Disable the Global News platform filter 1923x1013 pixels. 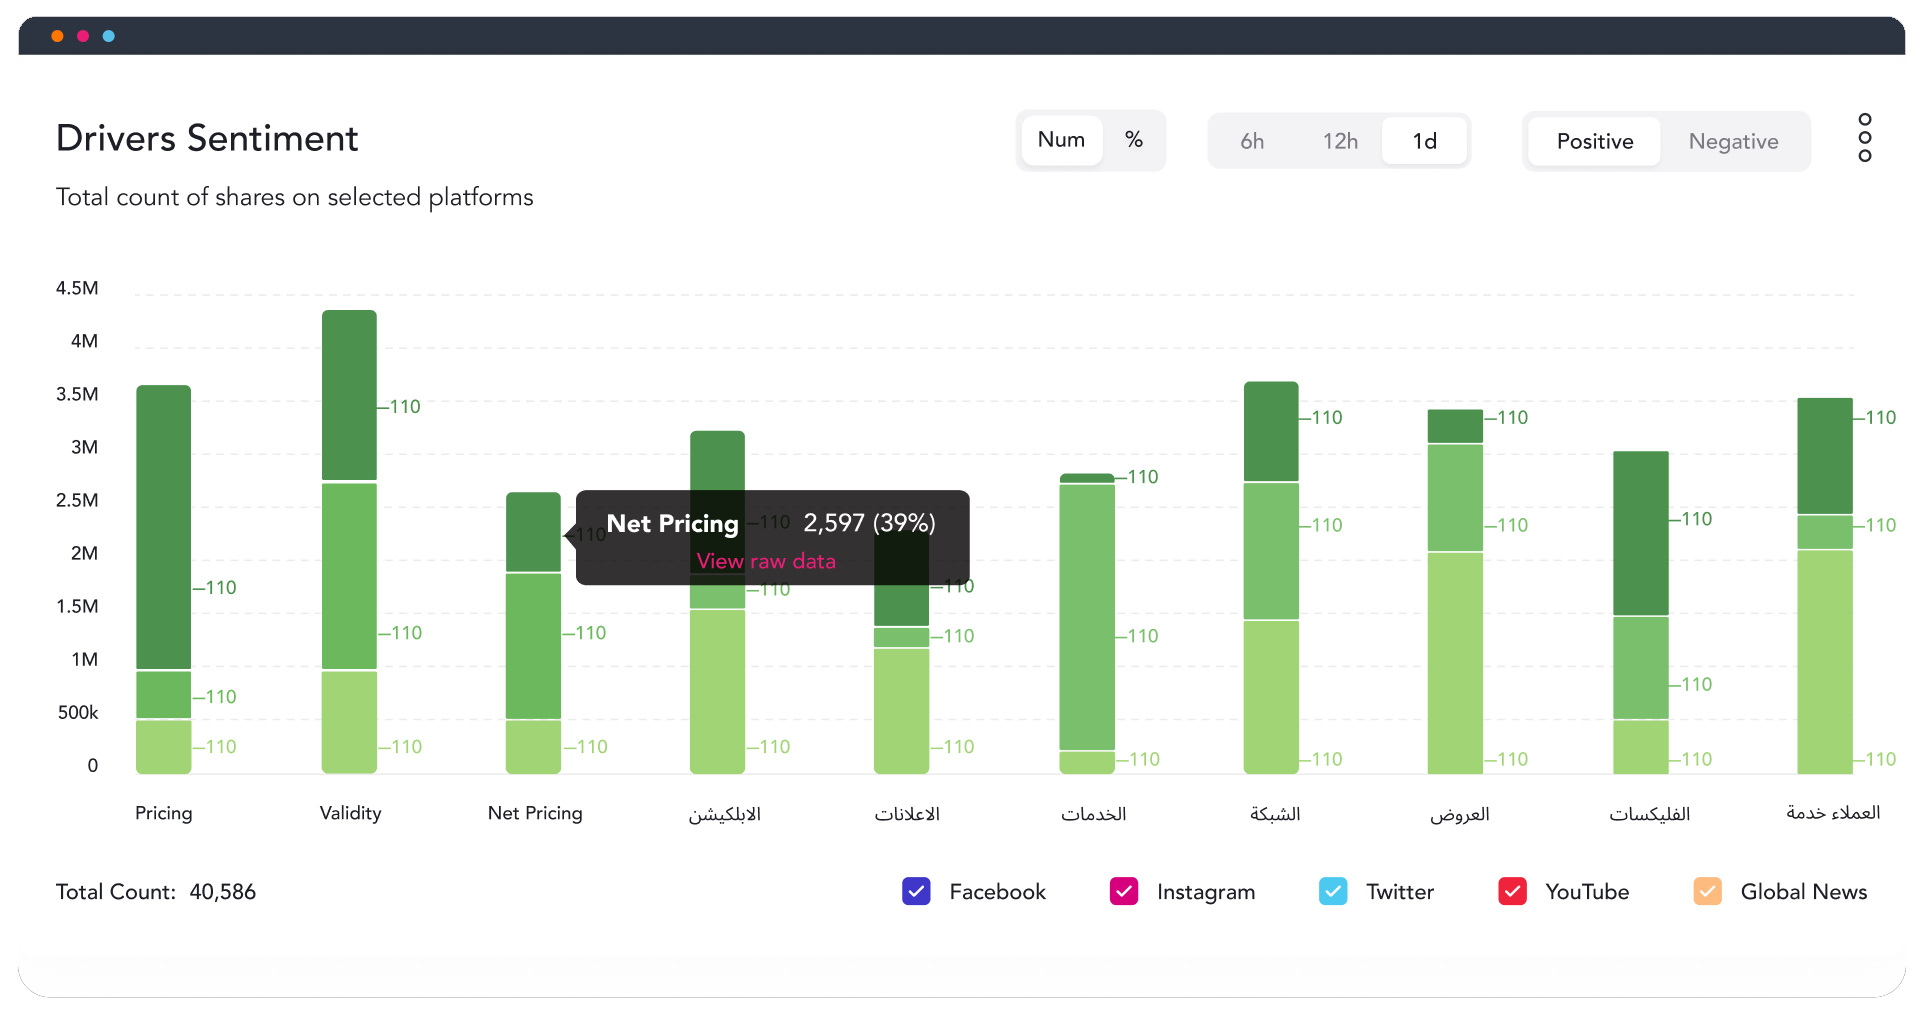[1707, 891]
